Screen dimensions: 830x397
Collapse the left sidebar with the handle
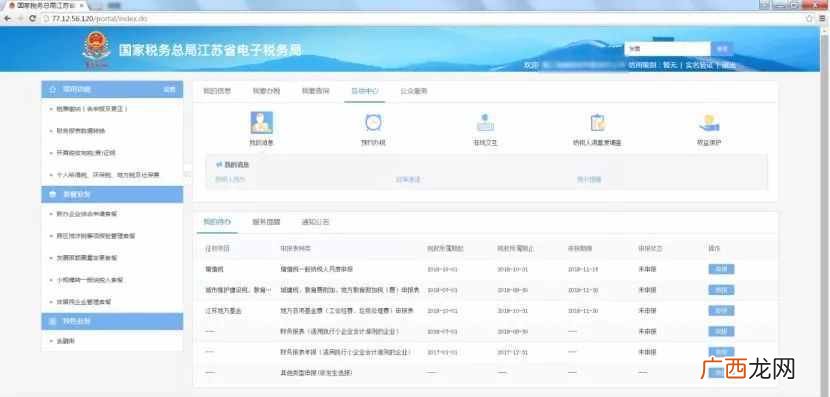click(187, 170)
